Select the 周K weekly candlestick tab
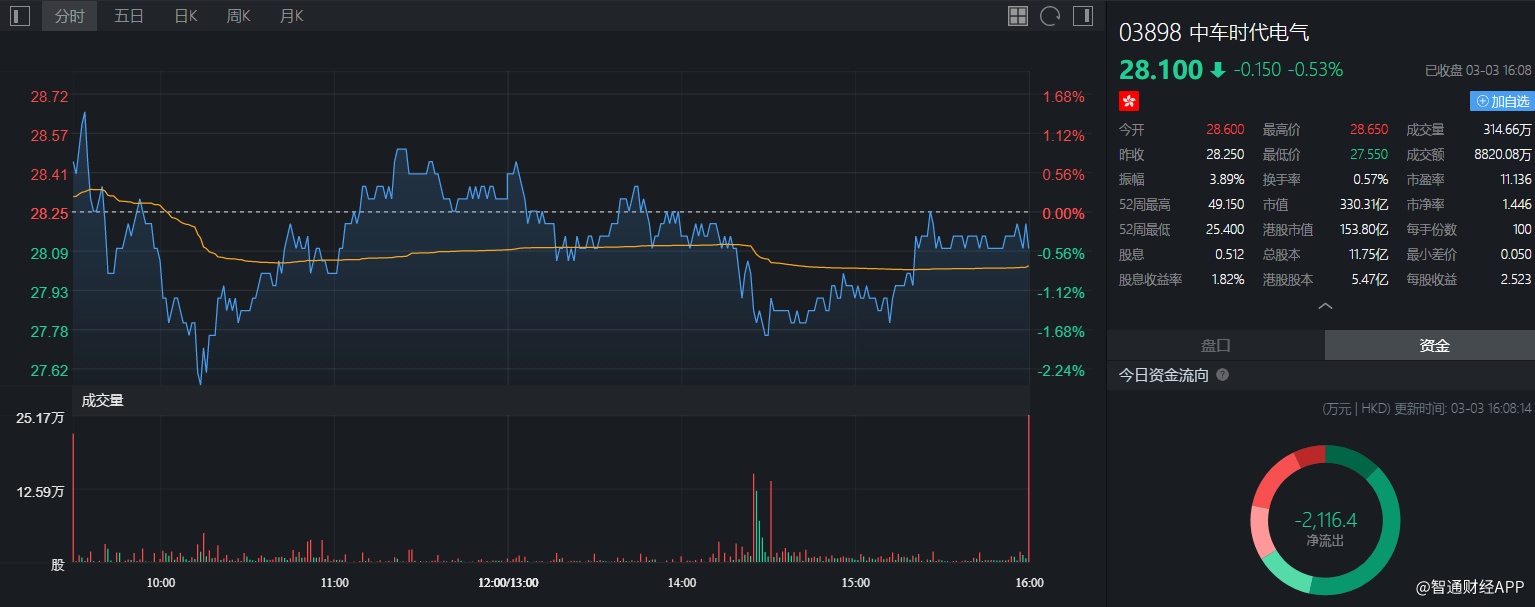Viewport: 1535px width, 607px height. (239, 16)
